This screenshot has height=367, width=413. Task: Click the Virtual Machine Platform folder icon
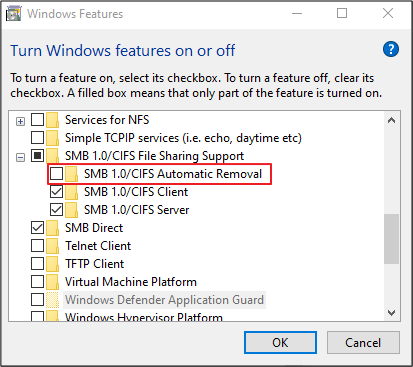coord(52,282)
